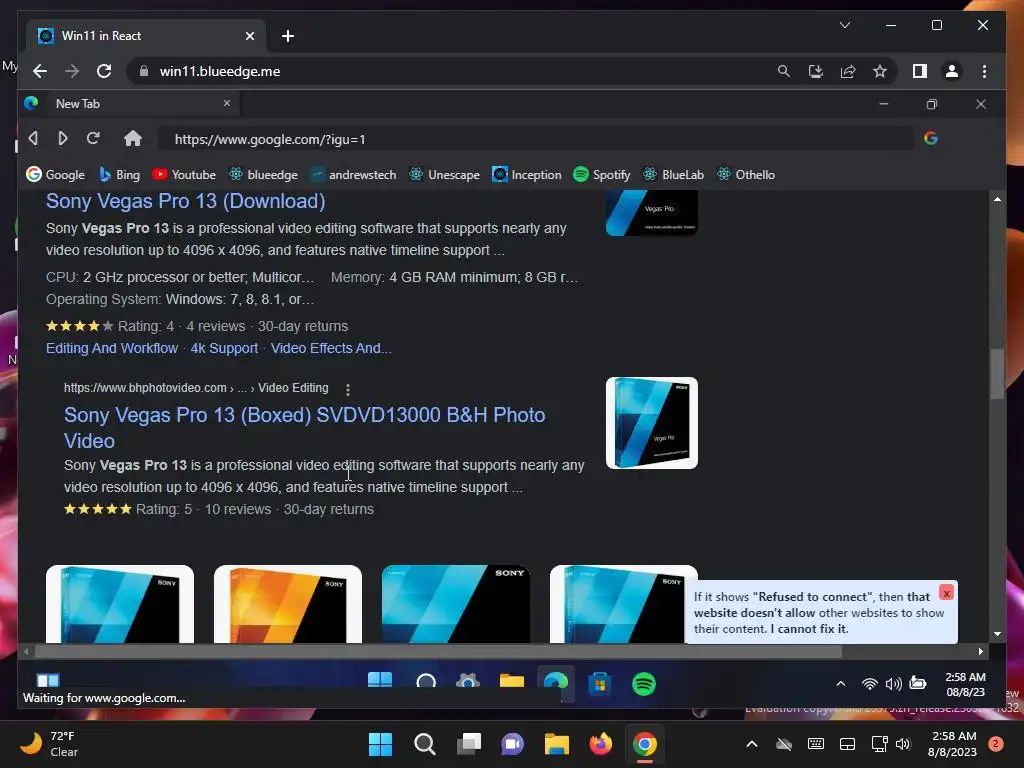The image size is (1024, 768).
Task: Open the andrewstech bookmark
Action: pos(353,174)
